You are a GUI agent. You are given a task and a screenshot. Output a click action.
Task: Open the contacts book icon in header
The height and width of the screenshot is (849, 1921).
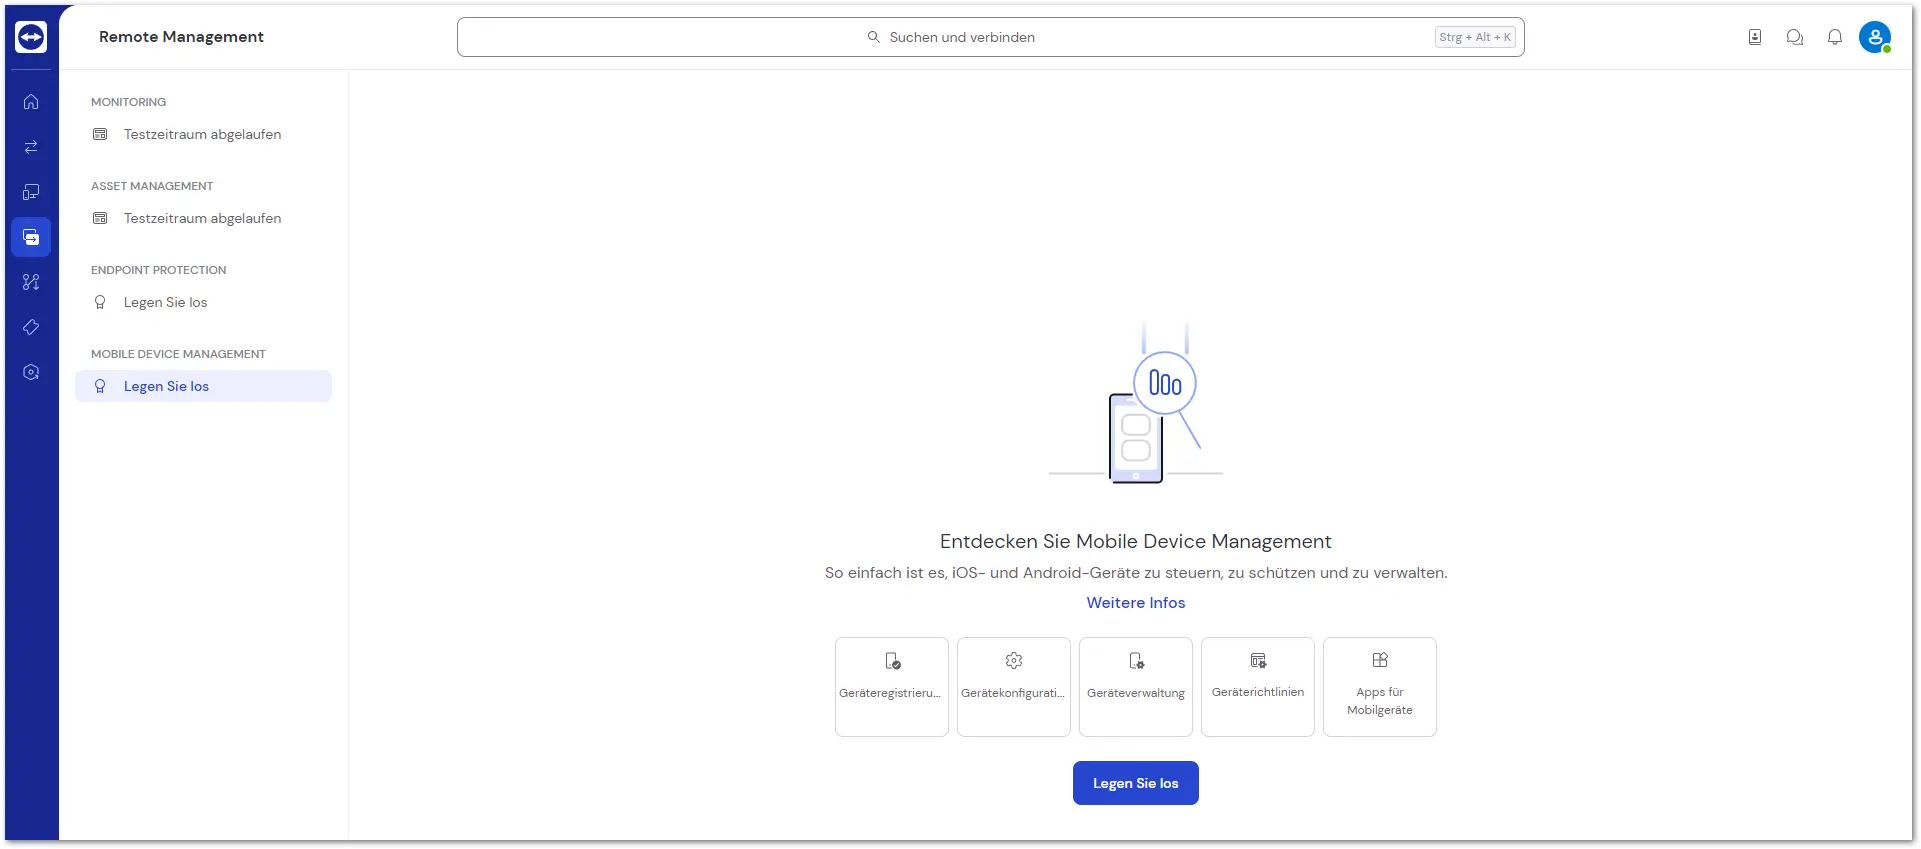tap(1755, 37)
